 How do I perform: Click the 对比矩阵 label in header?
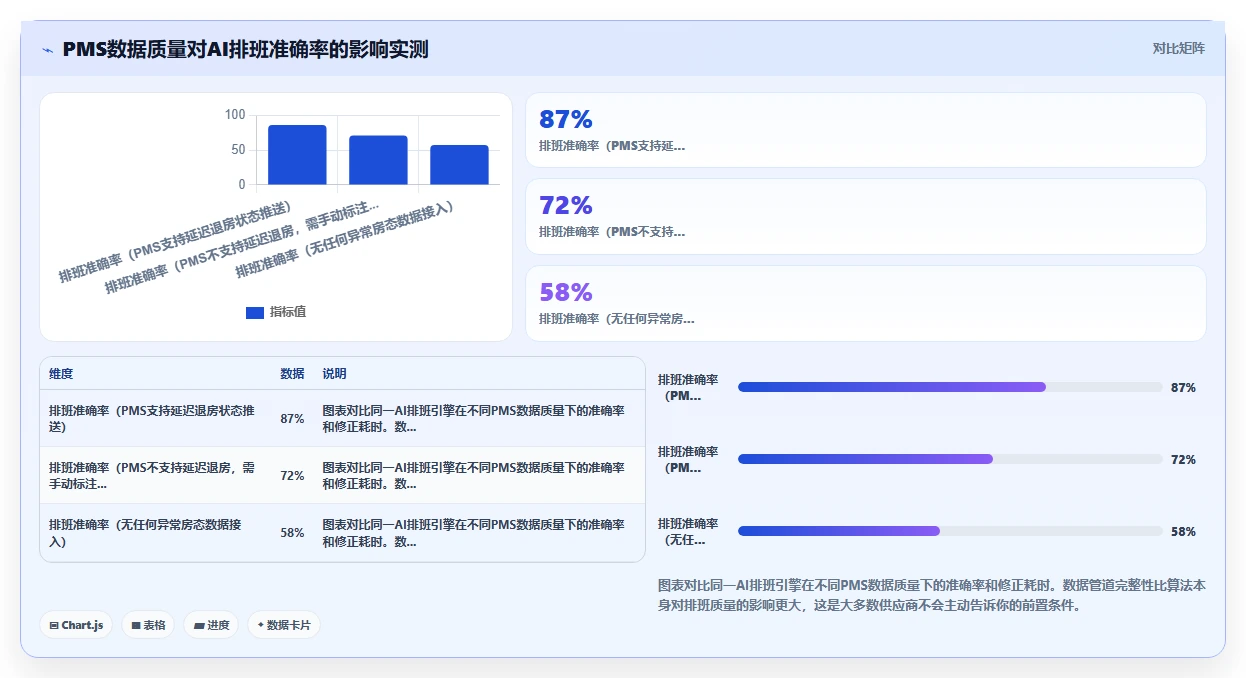[1179, 48]
